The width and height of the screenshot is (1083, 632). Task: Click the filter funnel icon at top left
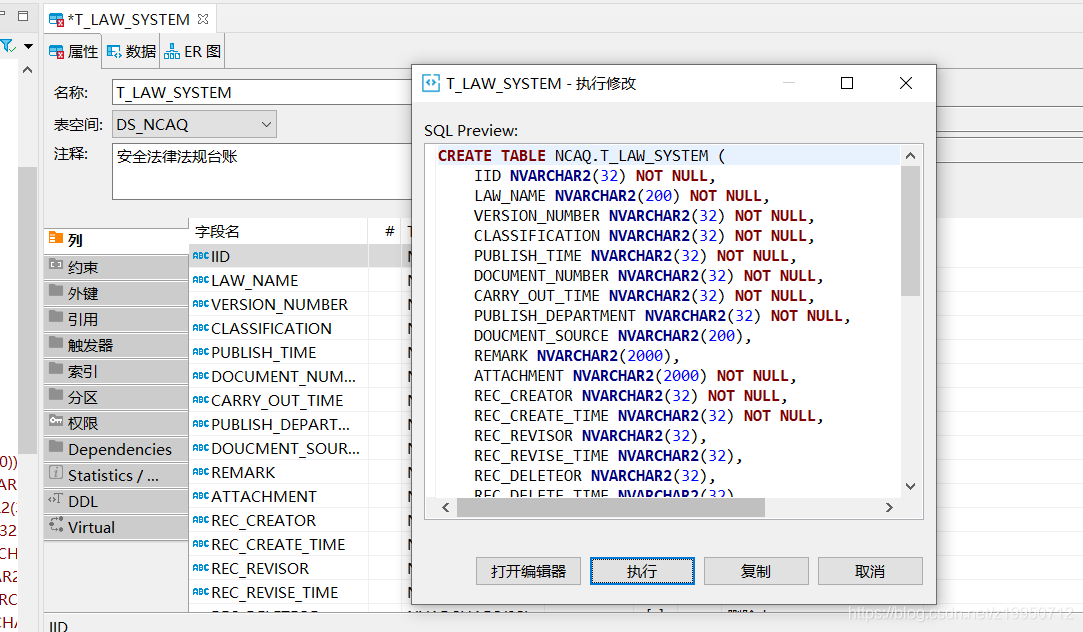pyautogui.click(x=8, y=46)
